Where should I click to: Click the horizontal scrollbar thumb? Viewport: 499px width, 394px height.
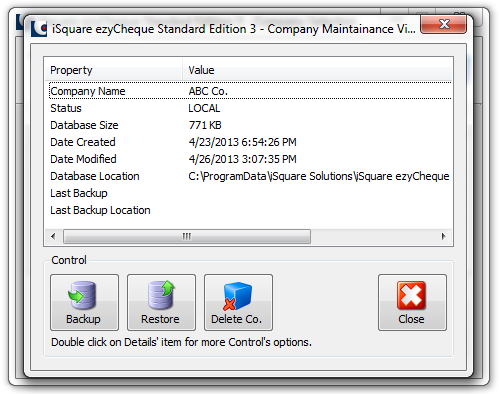[x=187, y=236]
